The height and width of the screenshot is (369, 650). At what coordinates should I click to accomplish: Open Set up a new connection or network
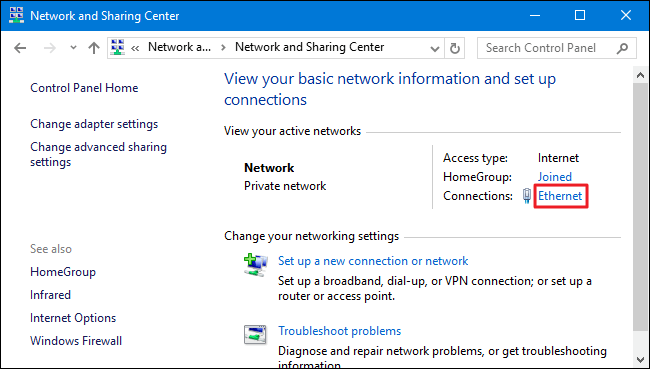pos(373,261)
